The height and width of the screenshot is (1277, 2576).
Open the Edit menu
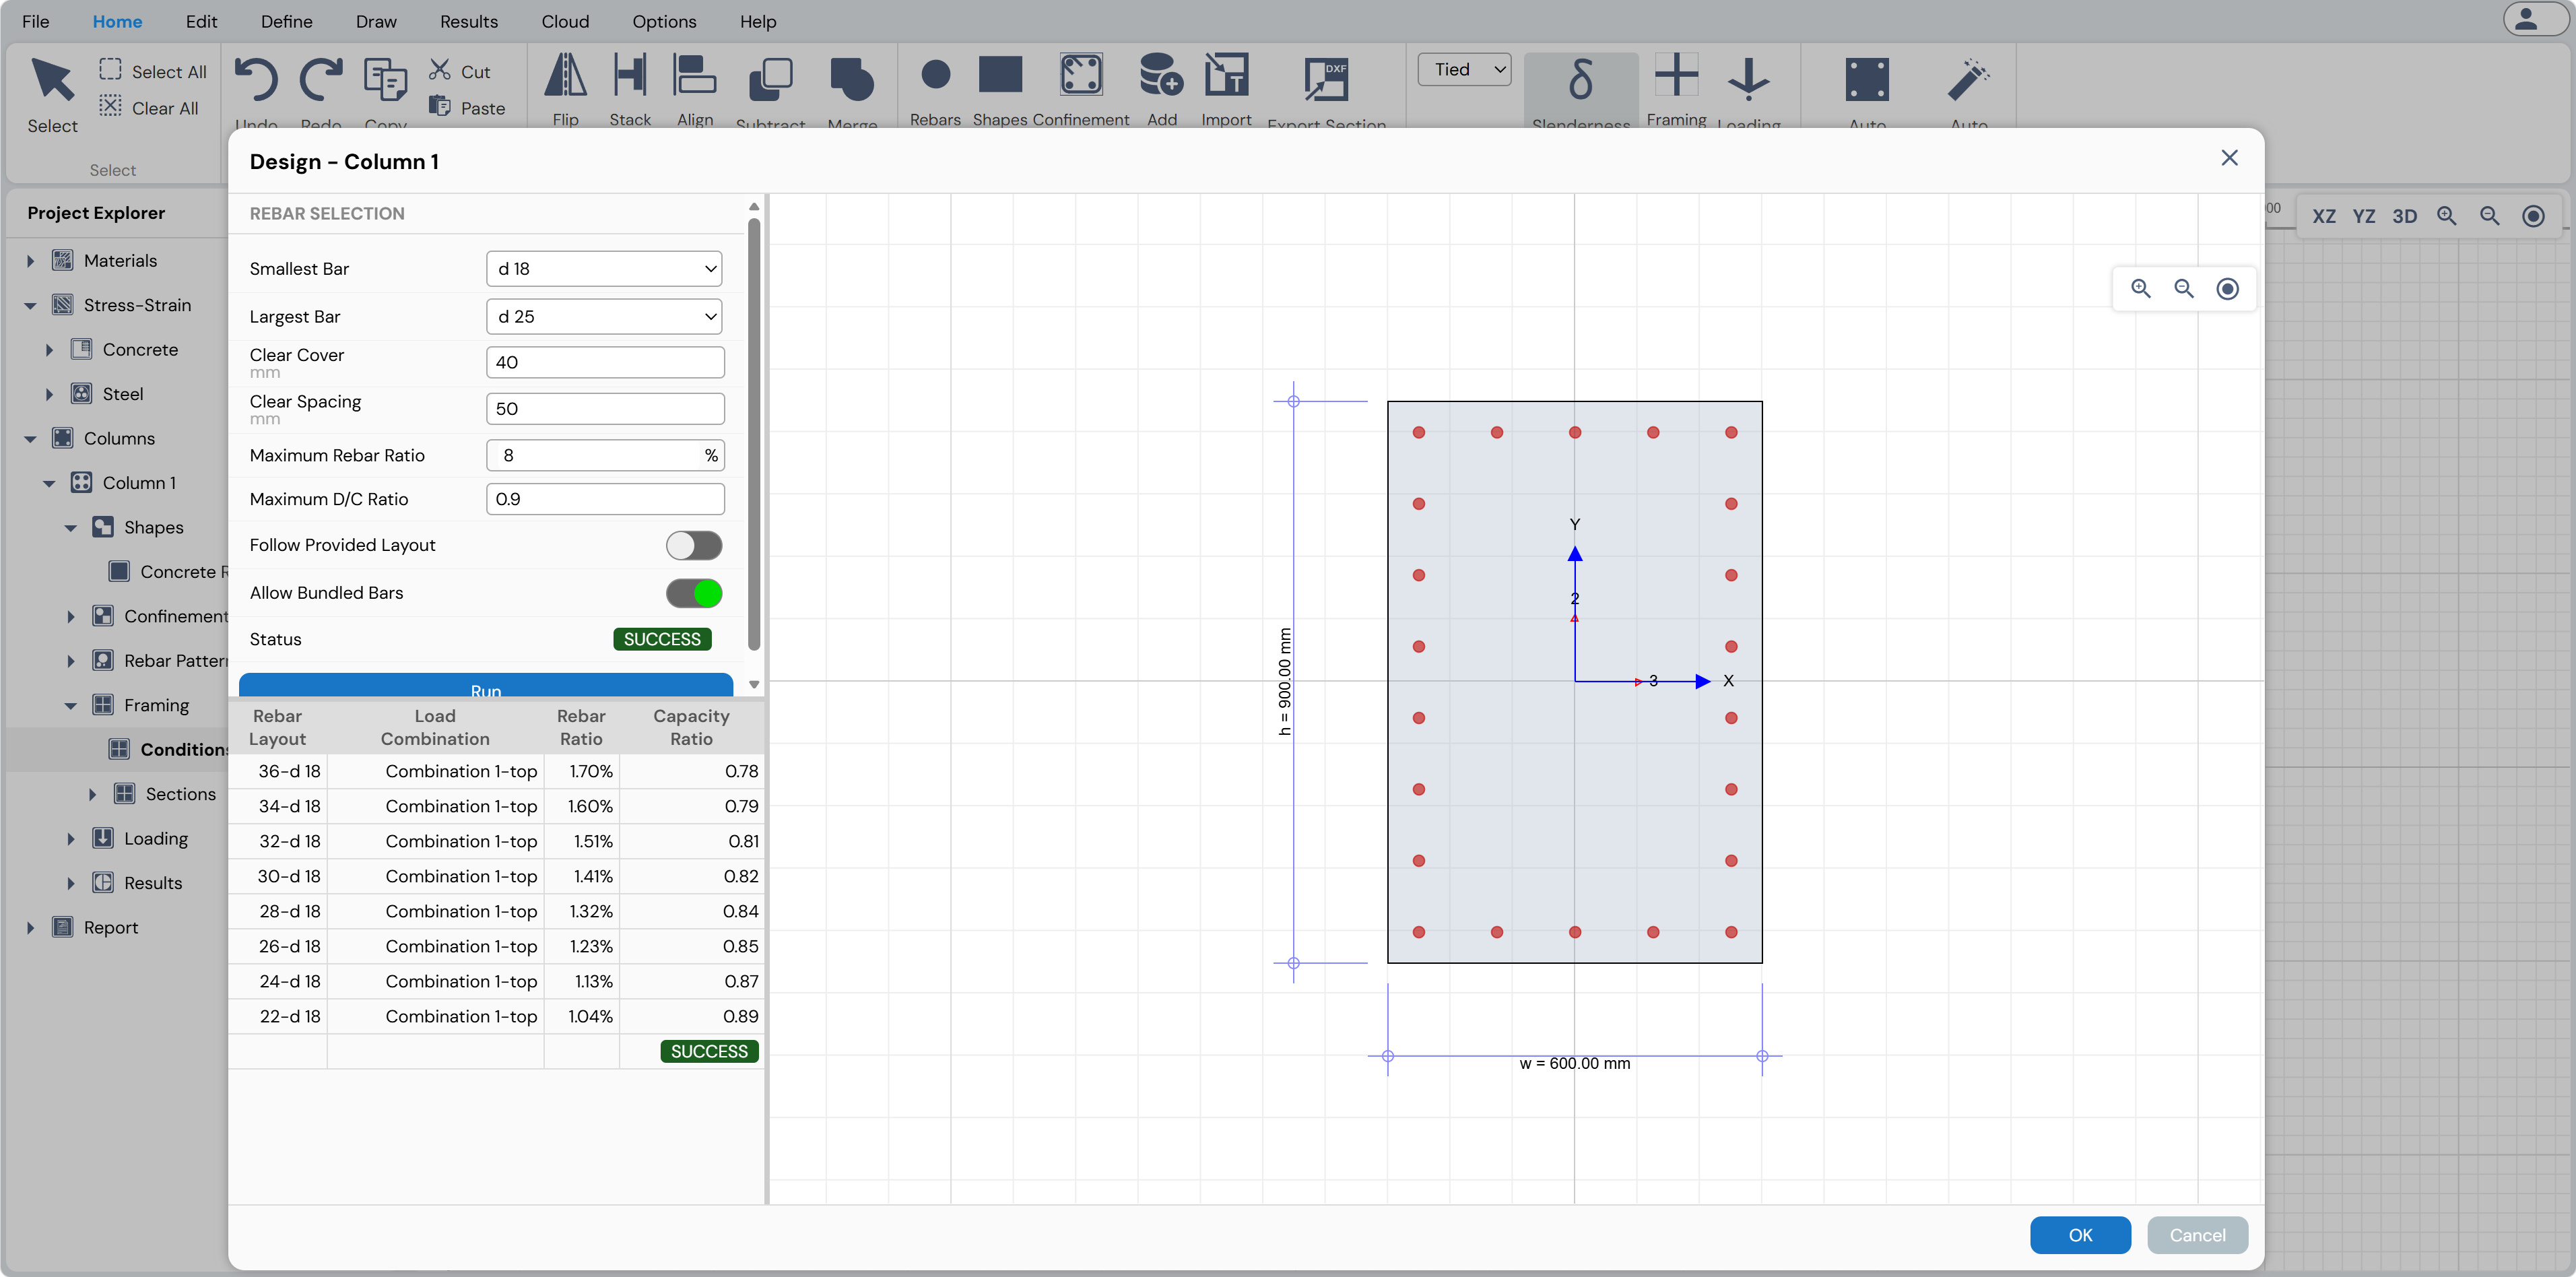201,21
